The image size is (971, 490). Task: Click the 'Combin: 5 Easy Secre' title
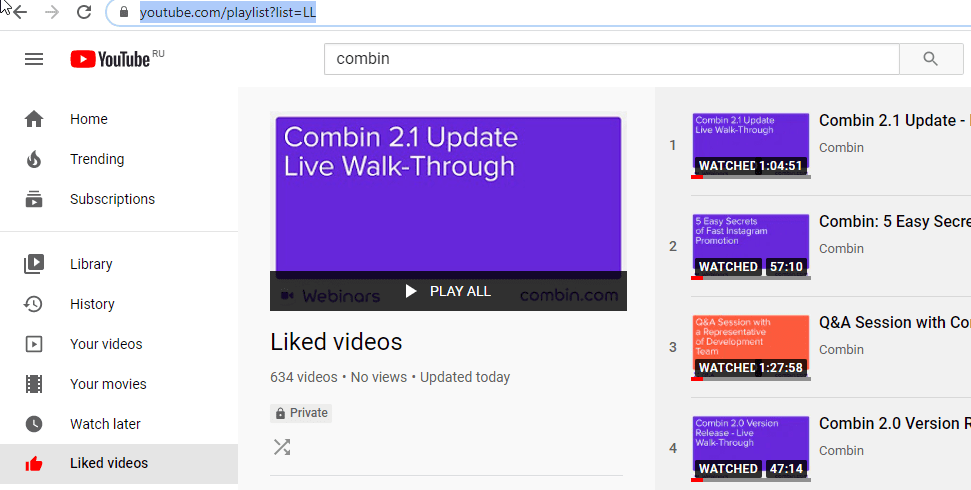pos(894,222)
